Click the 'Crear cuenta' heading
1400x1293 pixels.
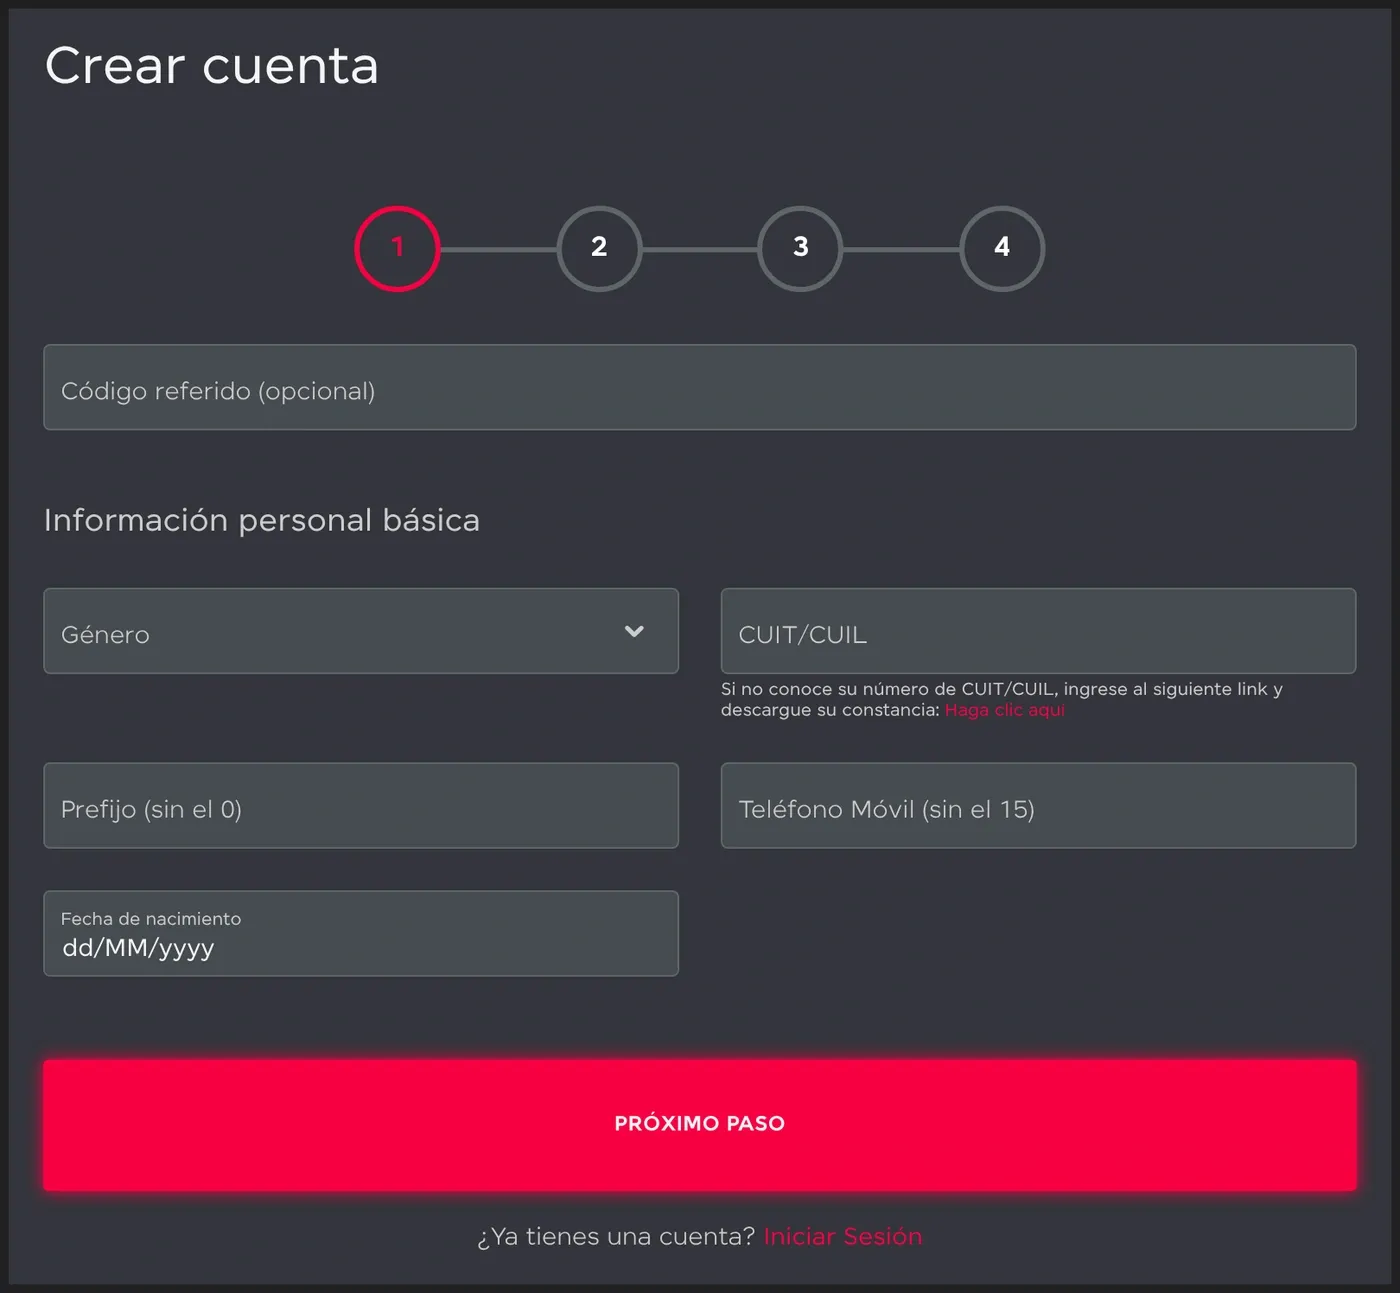click(212, 66)
